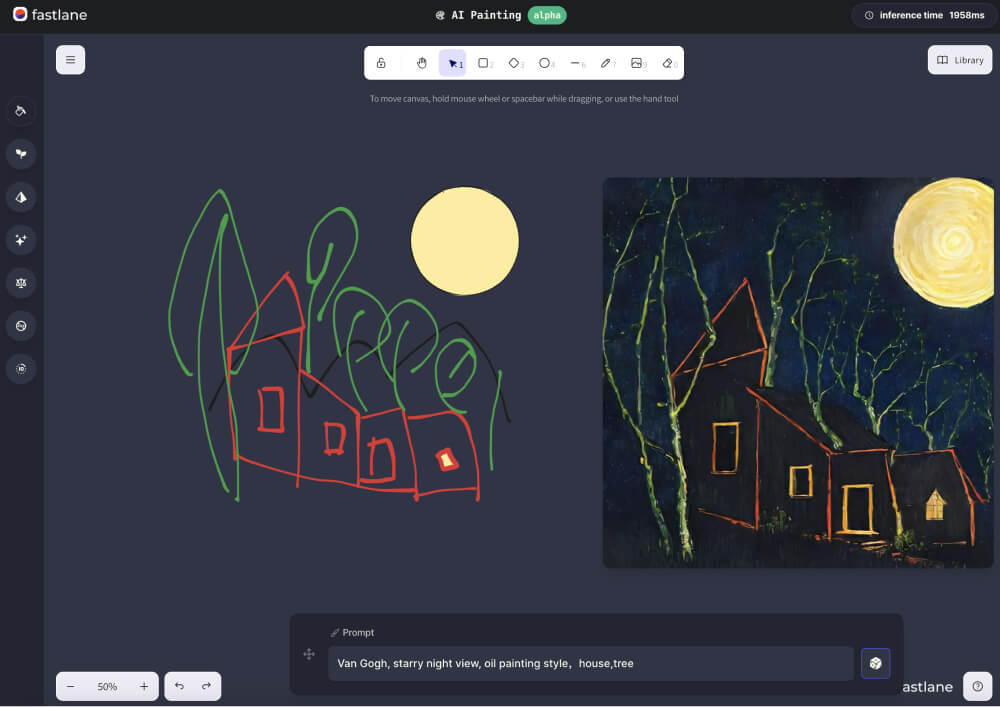Screen dimensions: 1000x707
Task: Select the Eraser tool
Action: pos(668,63)
